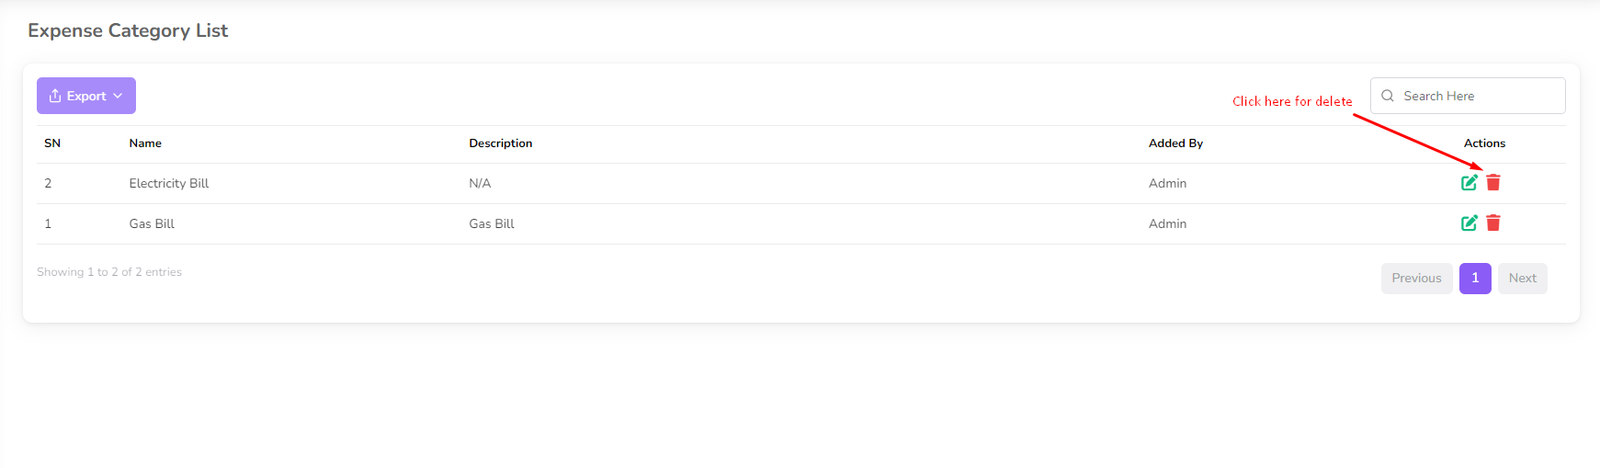Sort by the Added By column

click(1175, 144)
